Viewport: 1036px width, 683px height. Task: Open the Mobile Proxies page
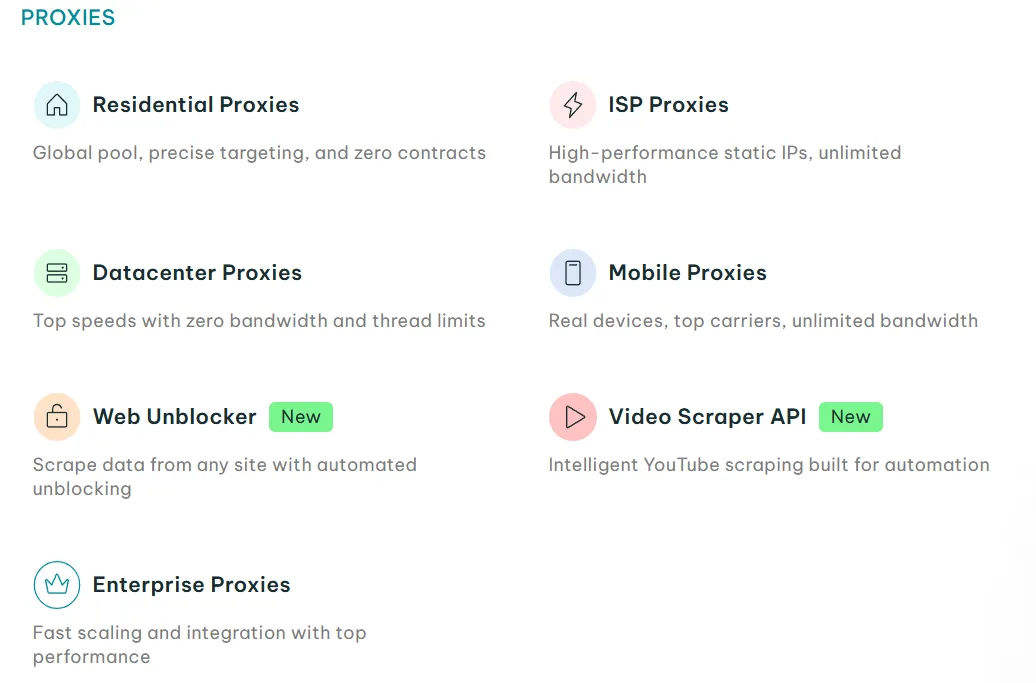(687, 272)
